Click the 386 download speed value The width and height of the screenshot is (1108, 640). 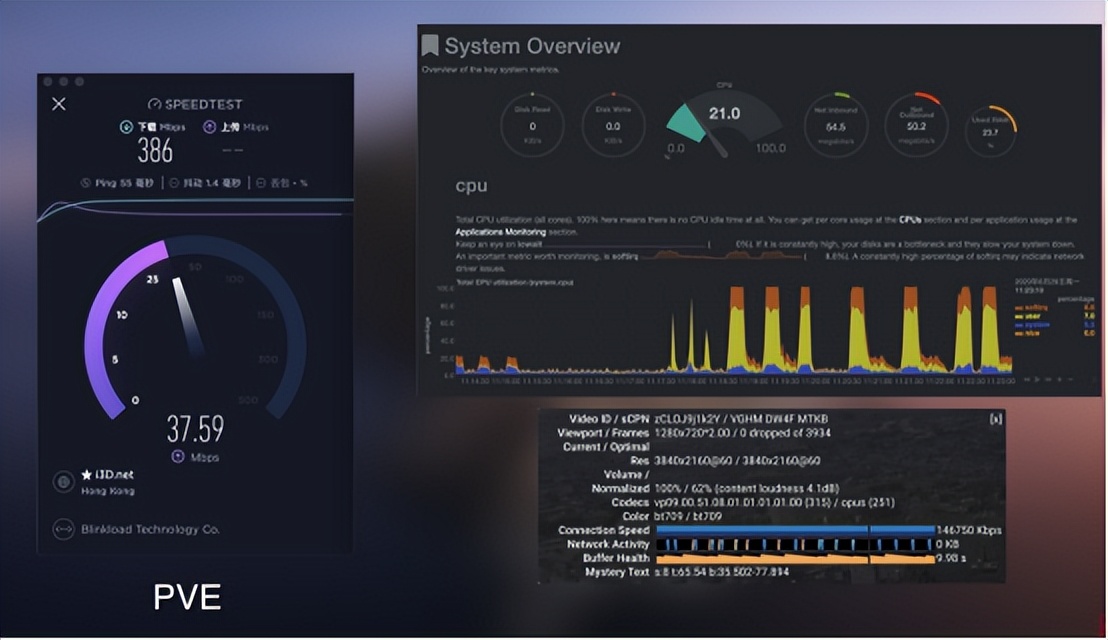pos(155,150)
